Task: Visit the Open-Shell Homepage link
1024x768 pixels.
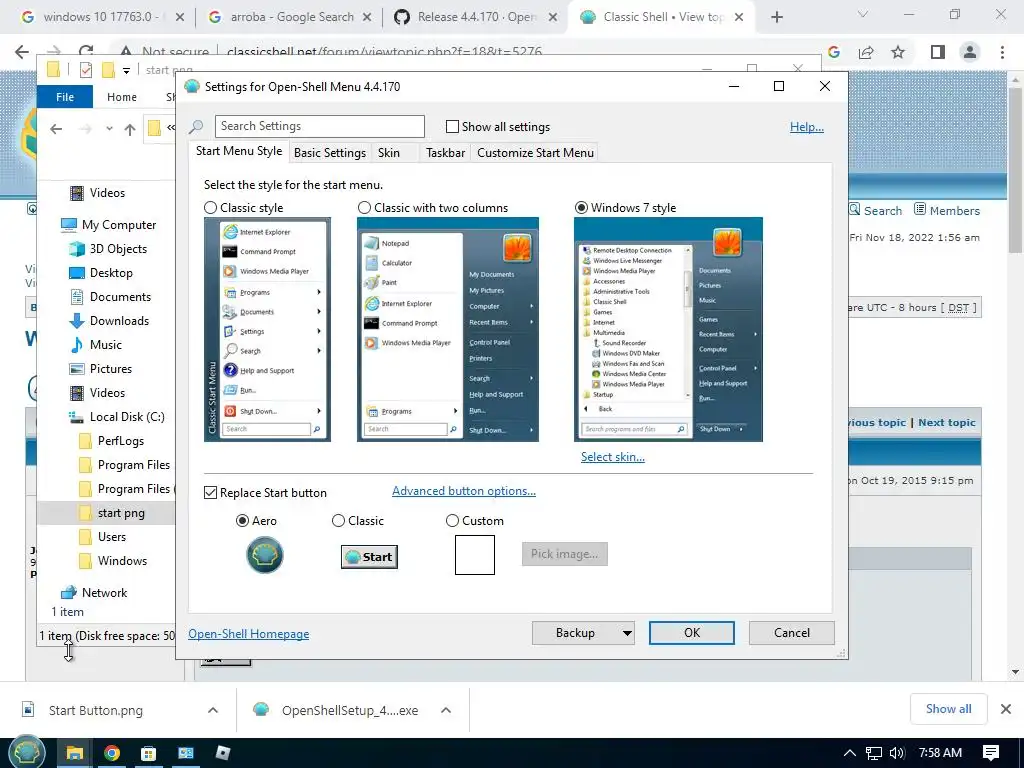Action: click(x=249, y=634)
